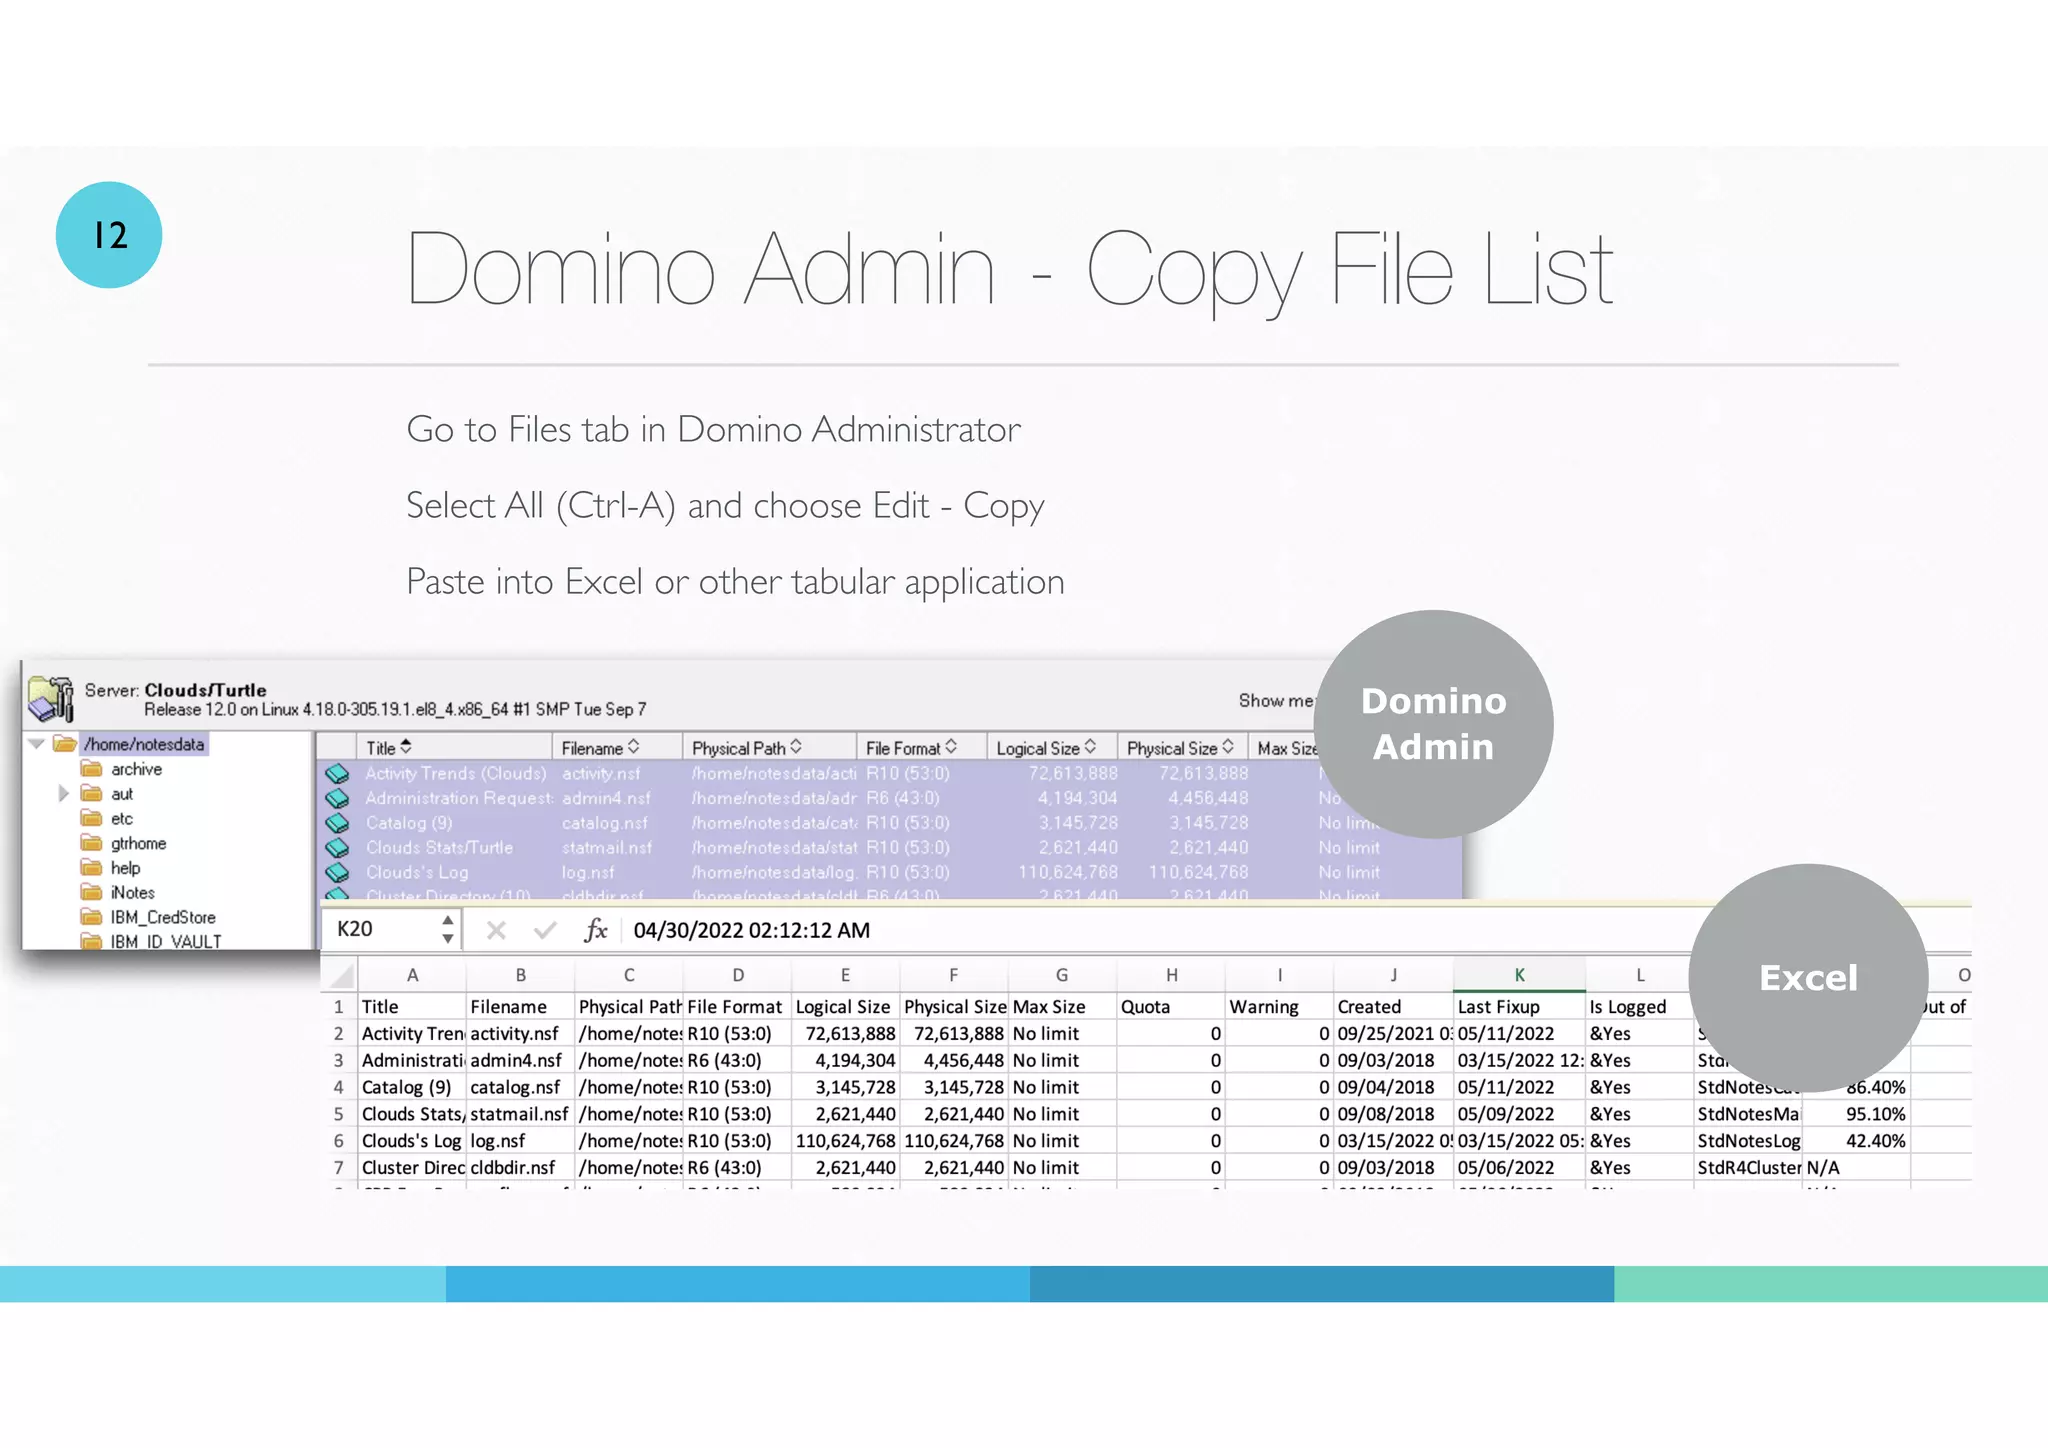The image size is (2048, 1448).
Task: Select the aut folder in tree
Action: 122,794
